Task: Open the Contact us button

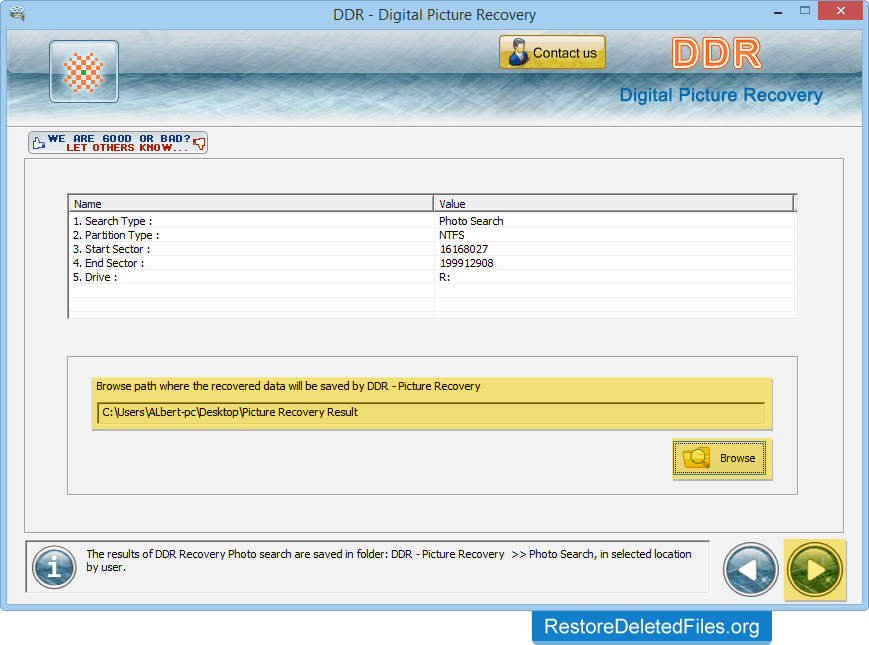Action: tap(552, 53)
